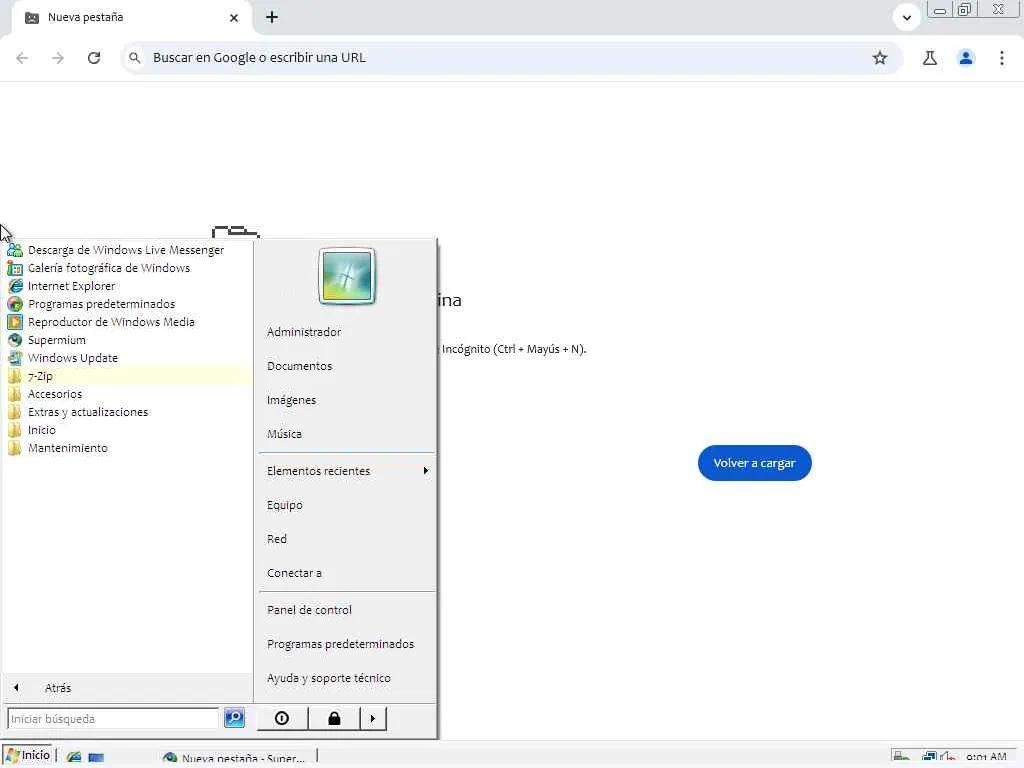Click the power button icon
The height and width of the screenshot is (768, 1024).
coord(282,718)
